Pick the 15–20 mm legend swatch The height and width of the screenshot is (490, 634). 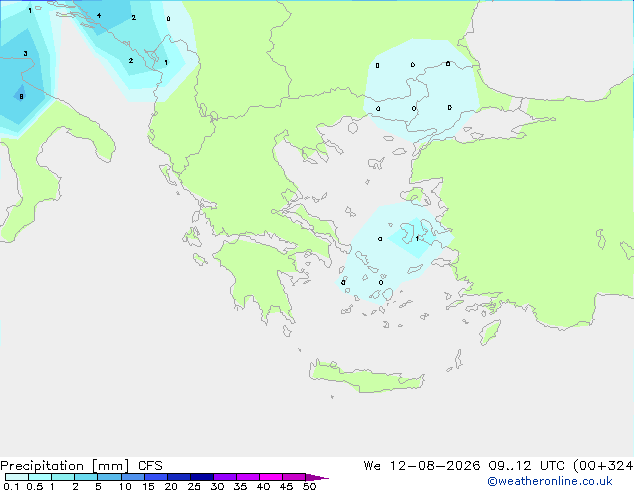[x=156, y=477]
